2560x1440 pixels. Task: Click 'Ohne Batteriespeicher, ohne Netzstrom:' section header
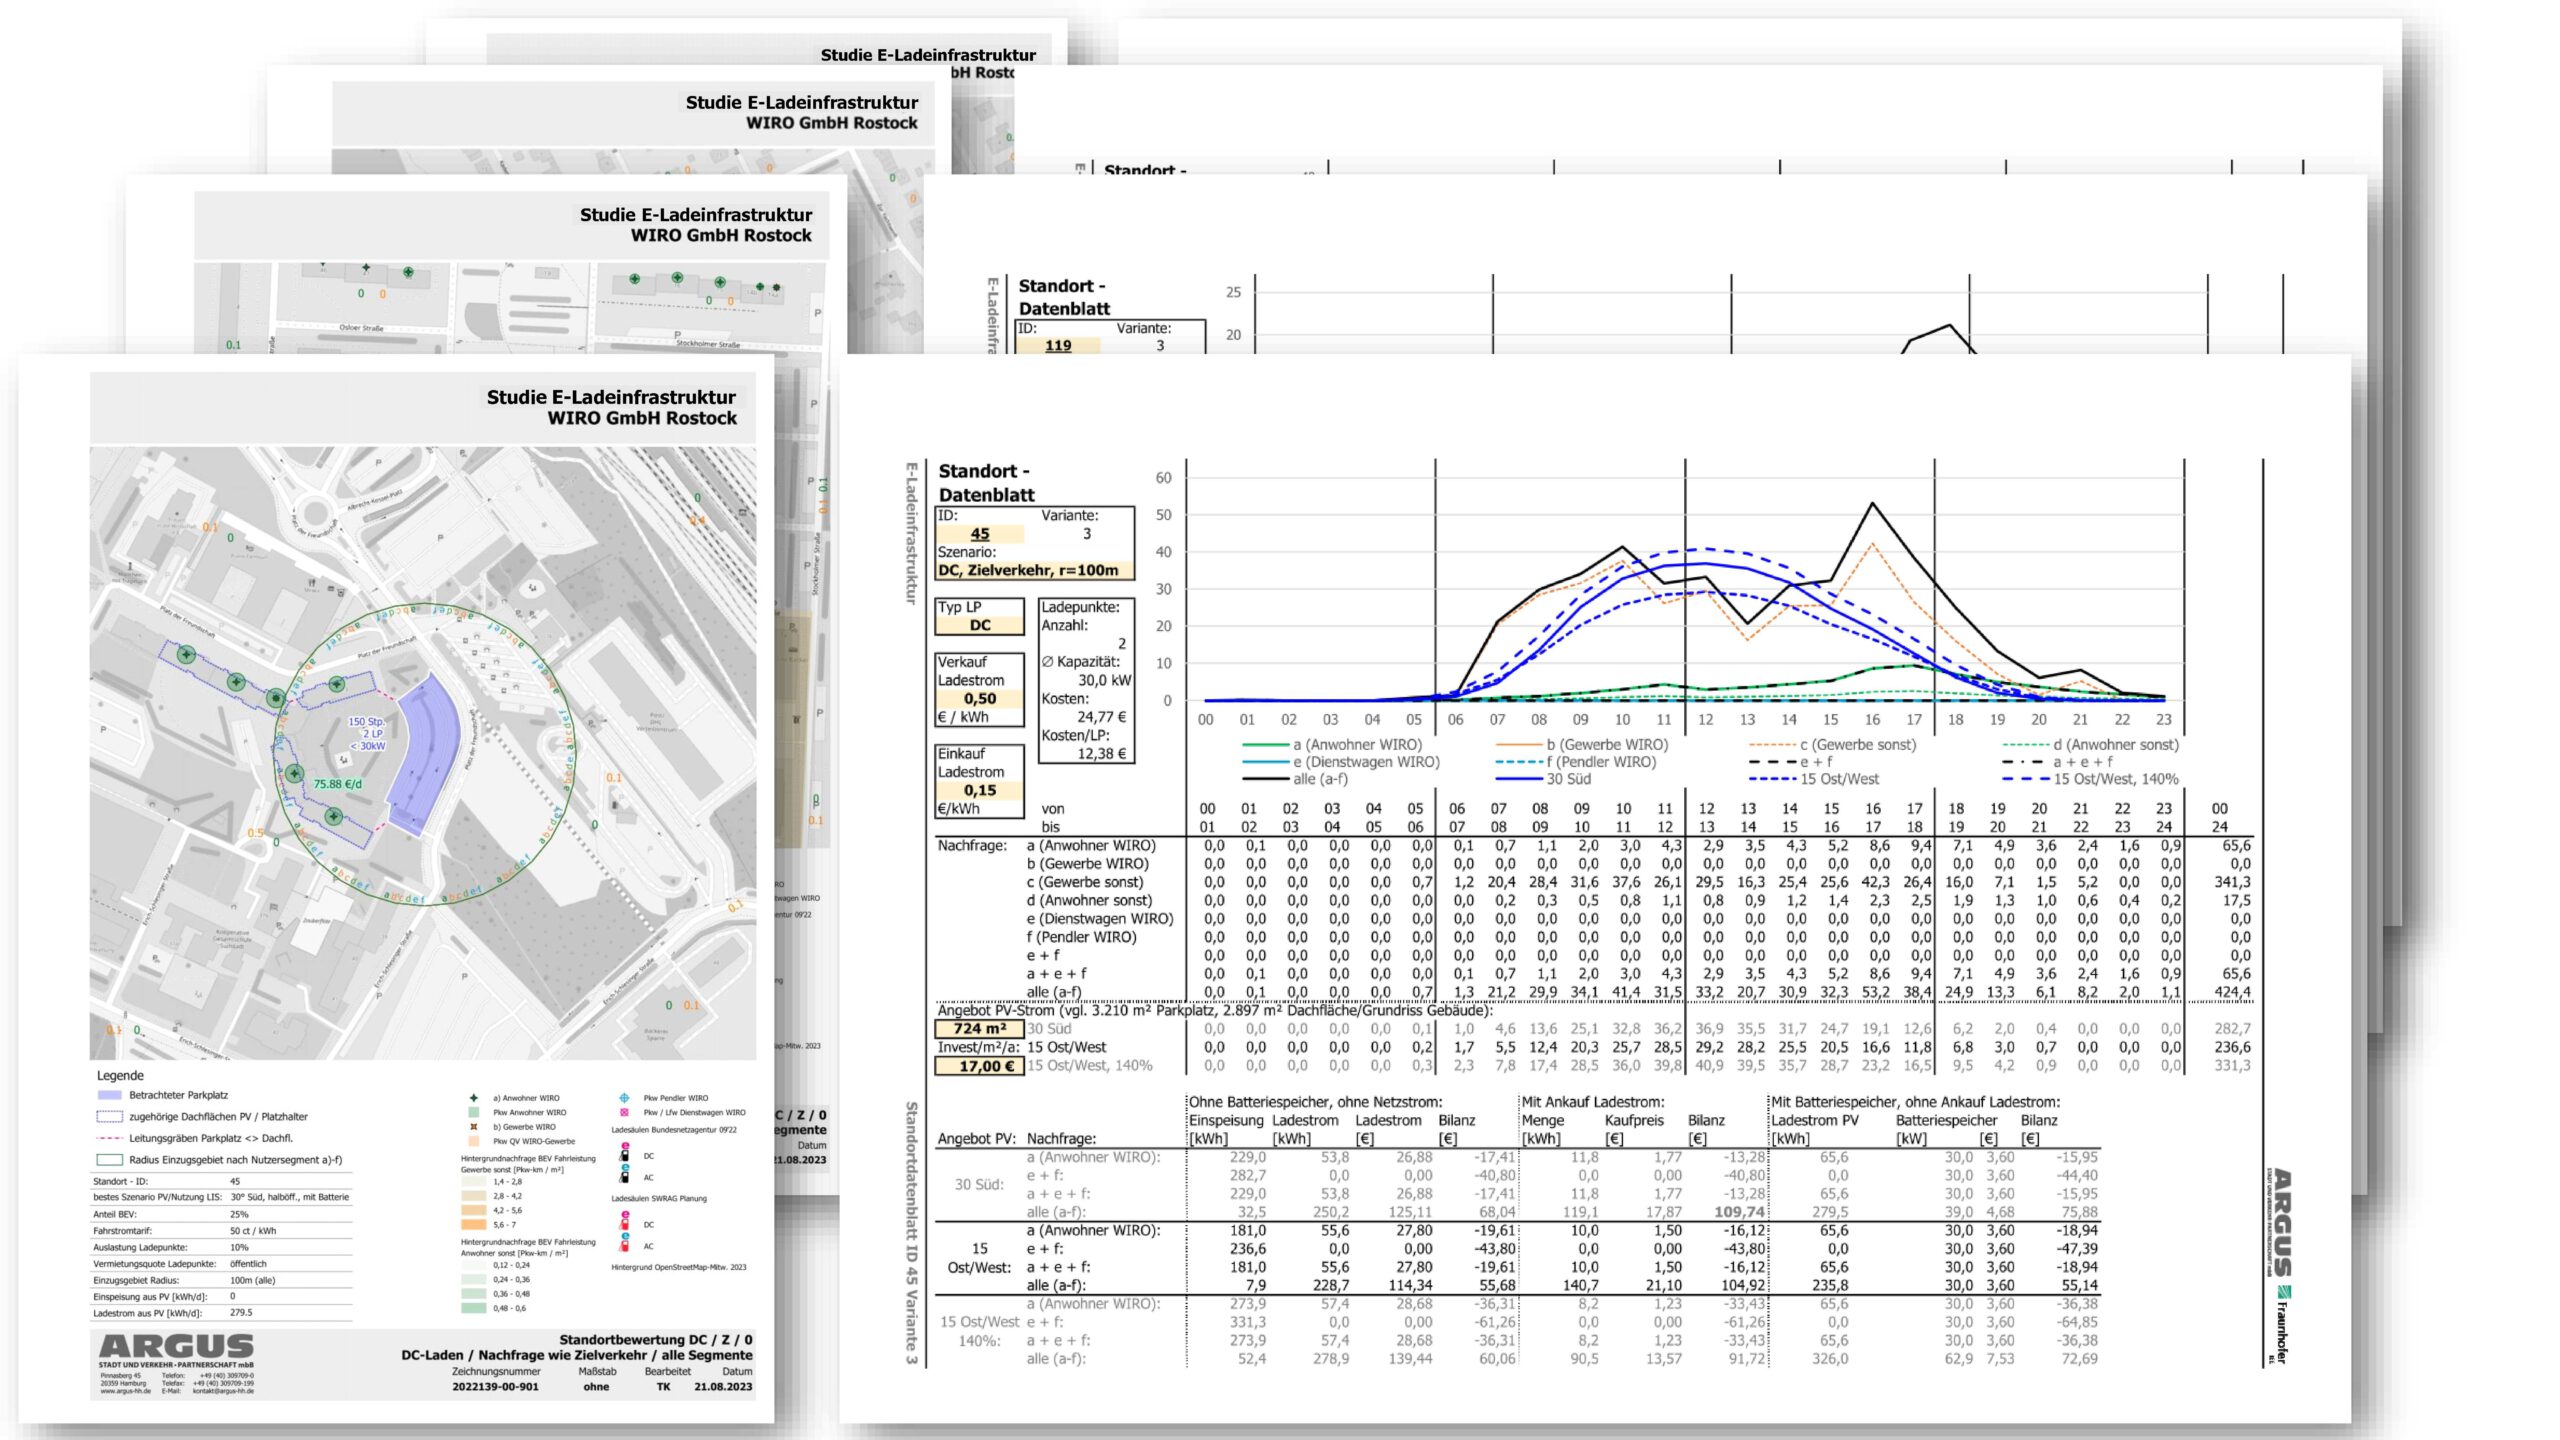pyautogui.click(x=1315, y=1102)
